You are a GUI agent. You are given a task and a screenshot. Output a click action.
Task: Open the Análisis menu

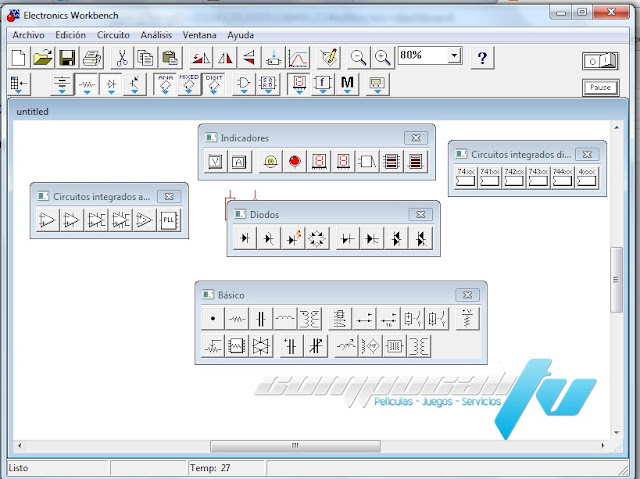pyautogui.click(x=156, y=35)
